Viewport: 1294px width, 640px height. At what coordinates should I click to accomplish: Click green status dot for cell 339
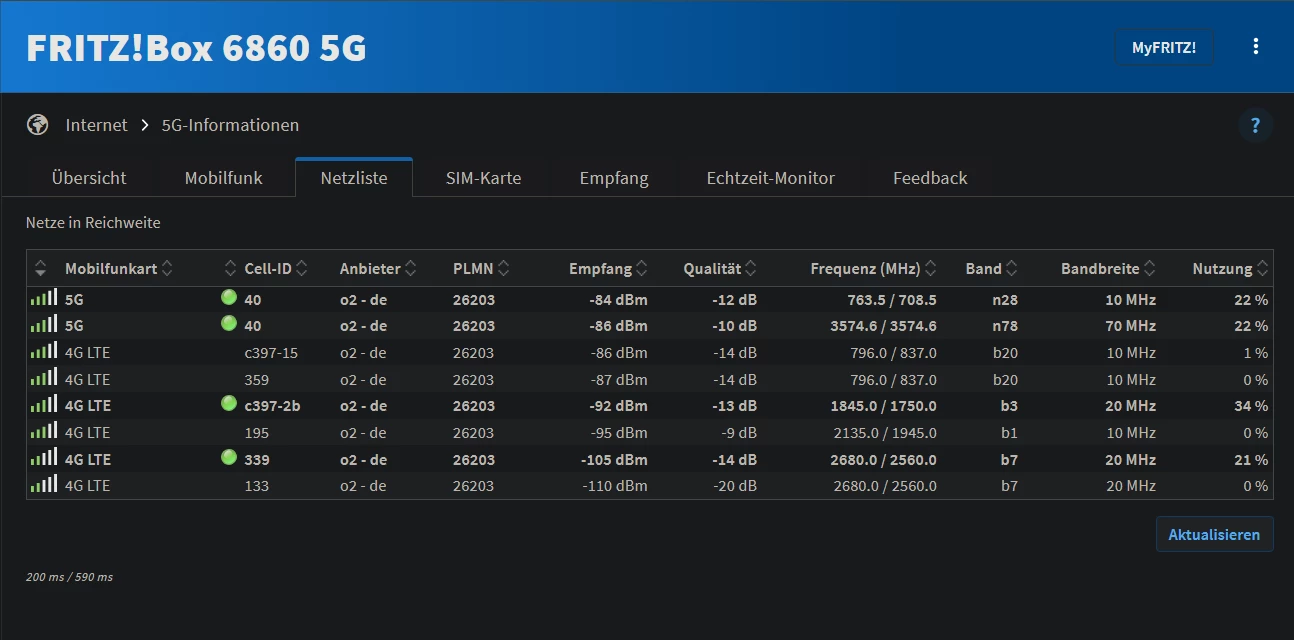pos(229,457)
